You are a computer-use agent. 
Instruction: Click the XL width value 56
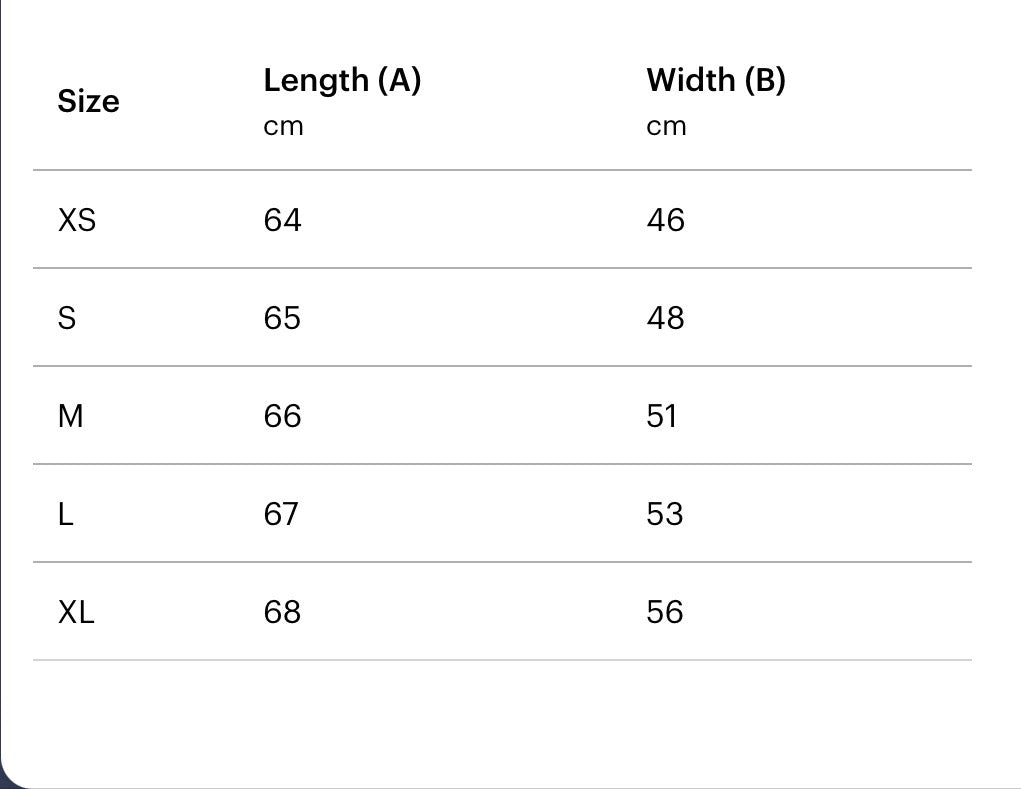665,611
